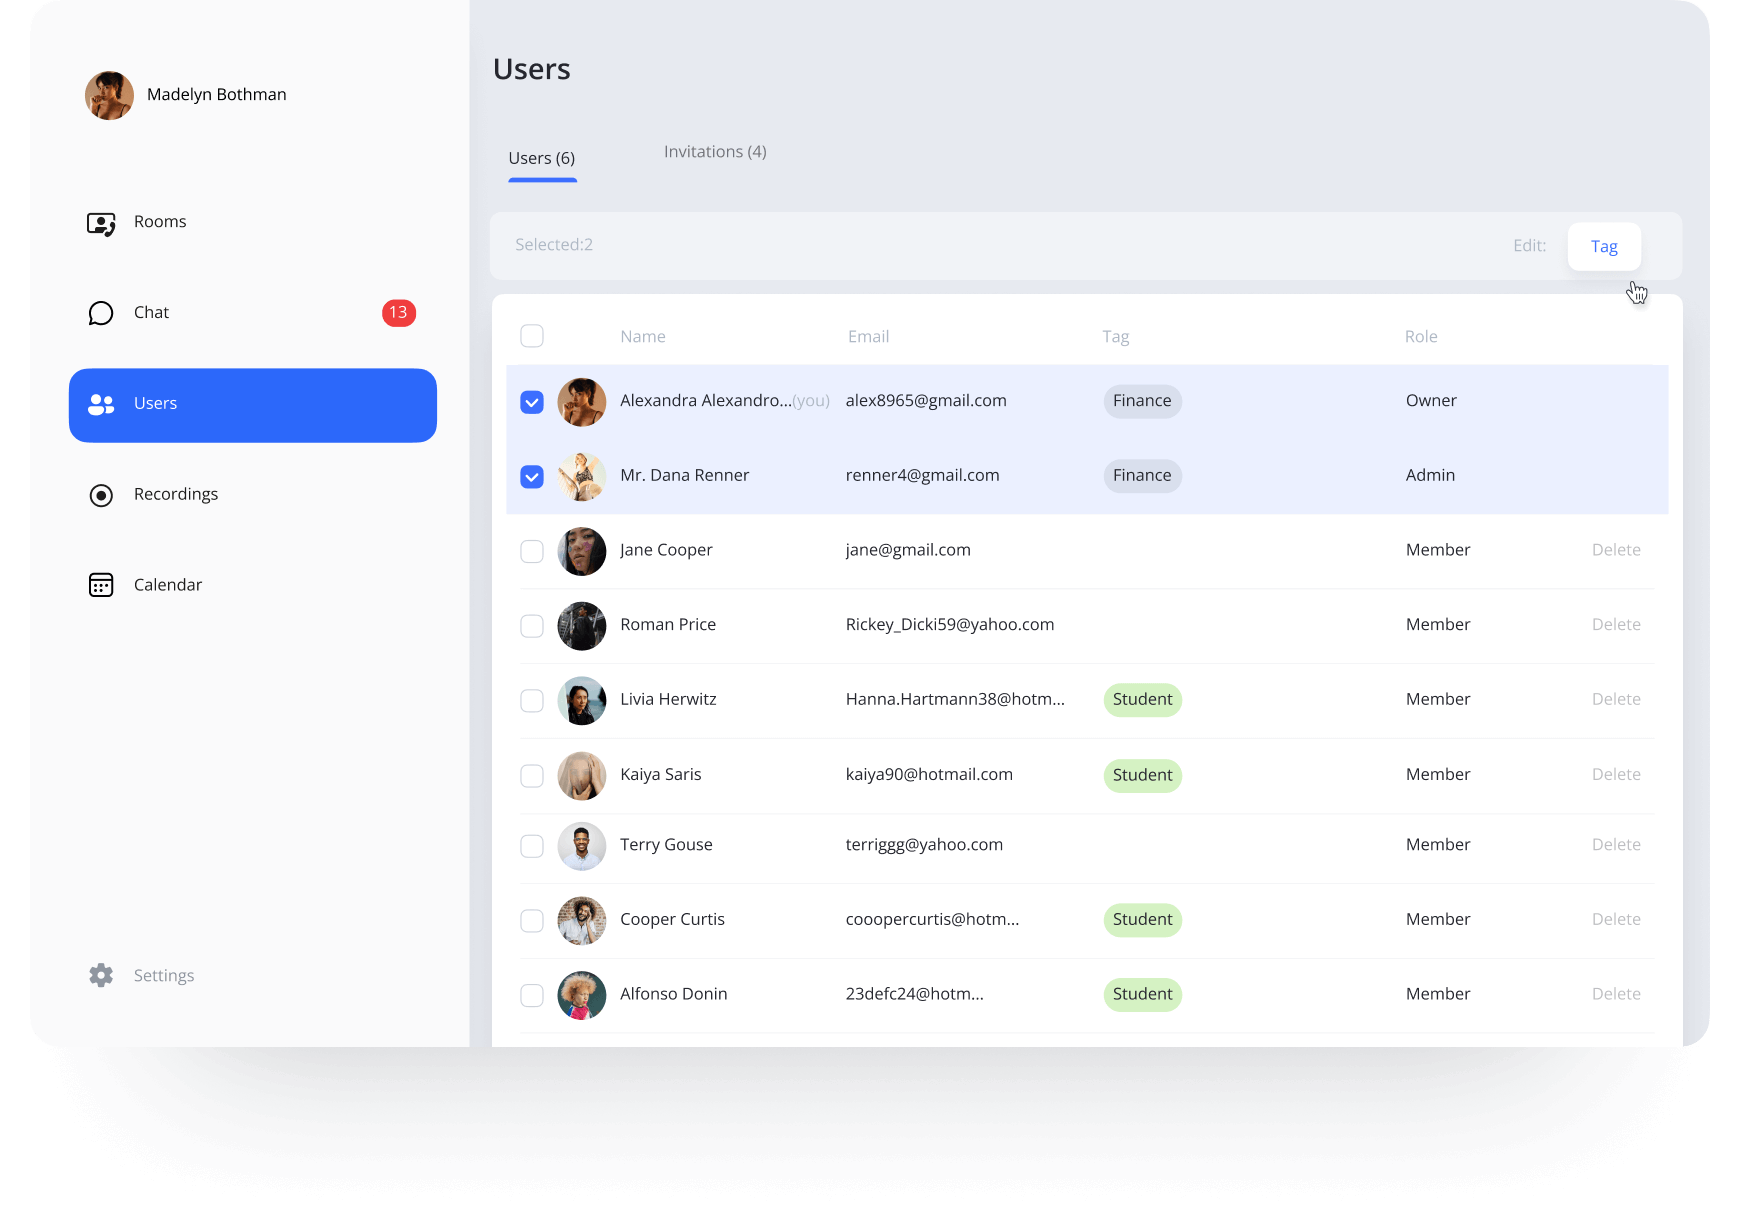Click Roman Price's avatar photo

tap(582, 626)
